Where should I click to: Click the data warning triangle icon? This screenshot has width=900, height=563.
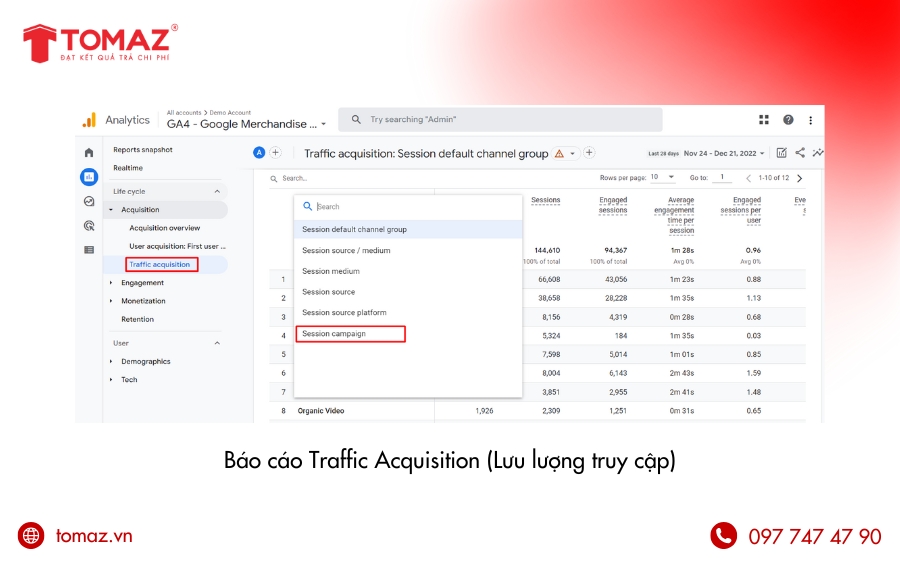(559, 154)
